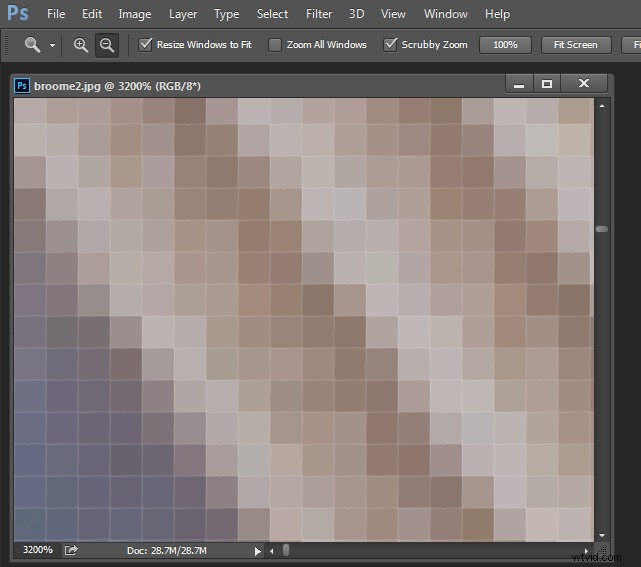Choose the Zoom In plus magnifier
Viewport: 641px width, 567px height.
pos(81,45)
